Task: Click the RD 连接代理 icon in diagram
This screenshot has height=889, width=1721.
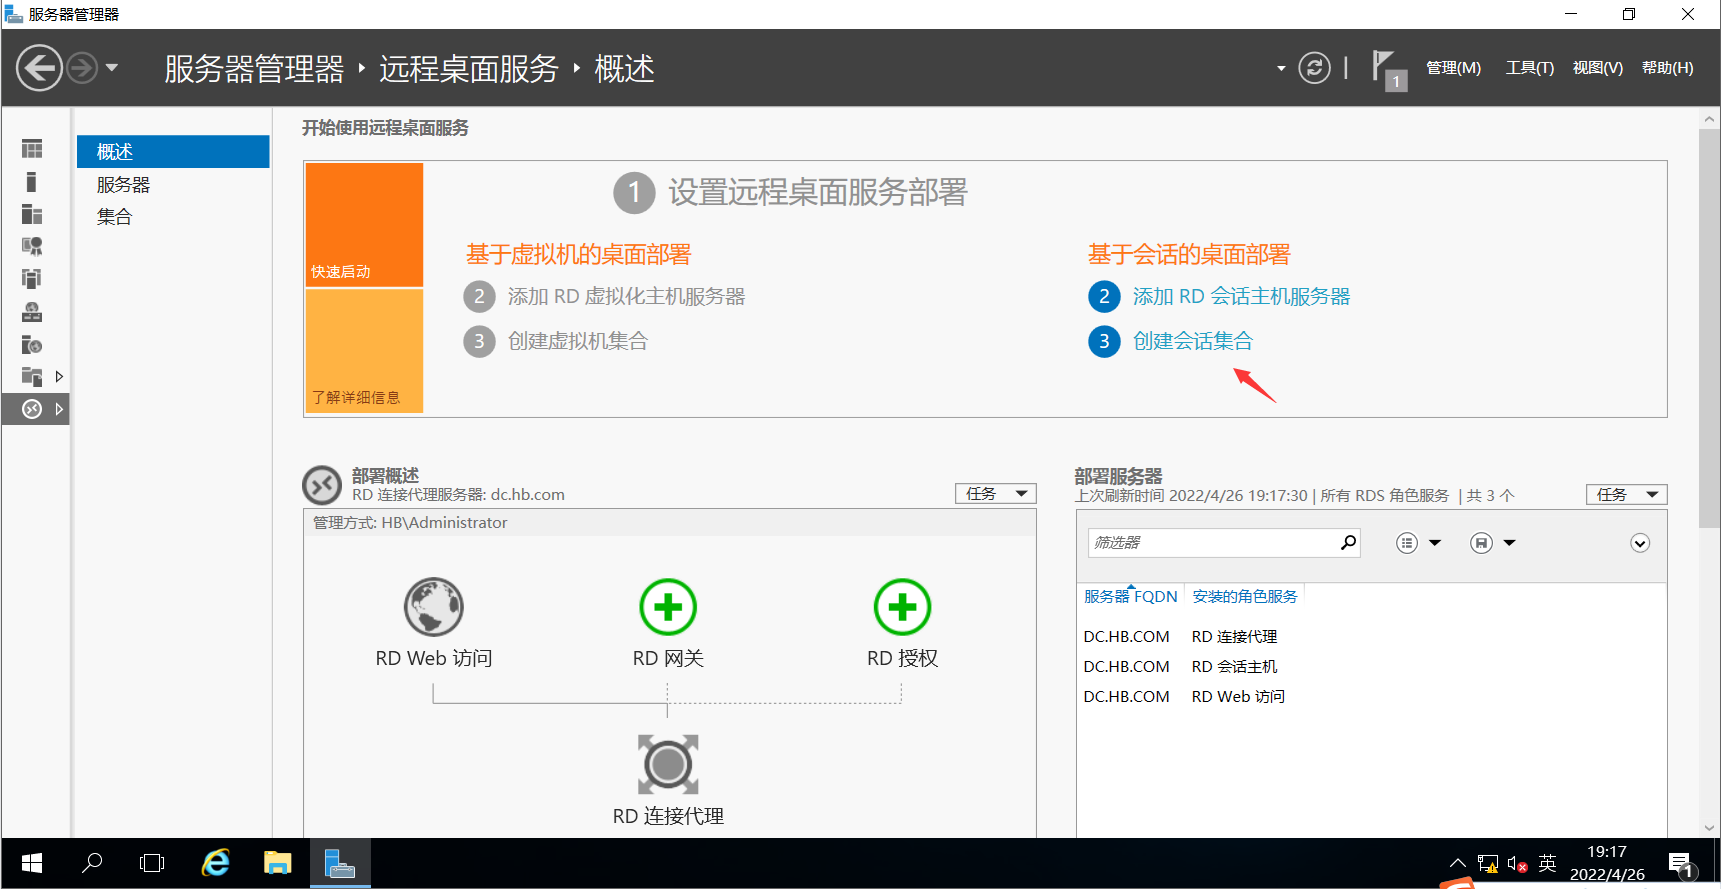Action: 668,765
